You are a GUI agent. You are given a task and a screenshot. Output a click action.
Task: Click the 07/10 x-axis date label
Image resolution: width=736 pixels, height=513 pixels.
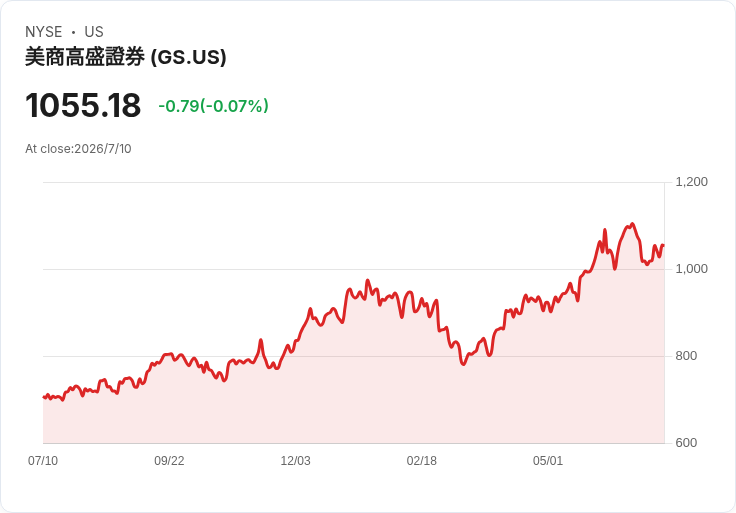tap(43, 461)
